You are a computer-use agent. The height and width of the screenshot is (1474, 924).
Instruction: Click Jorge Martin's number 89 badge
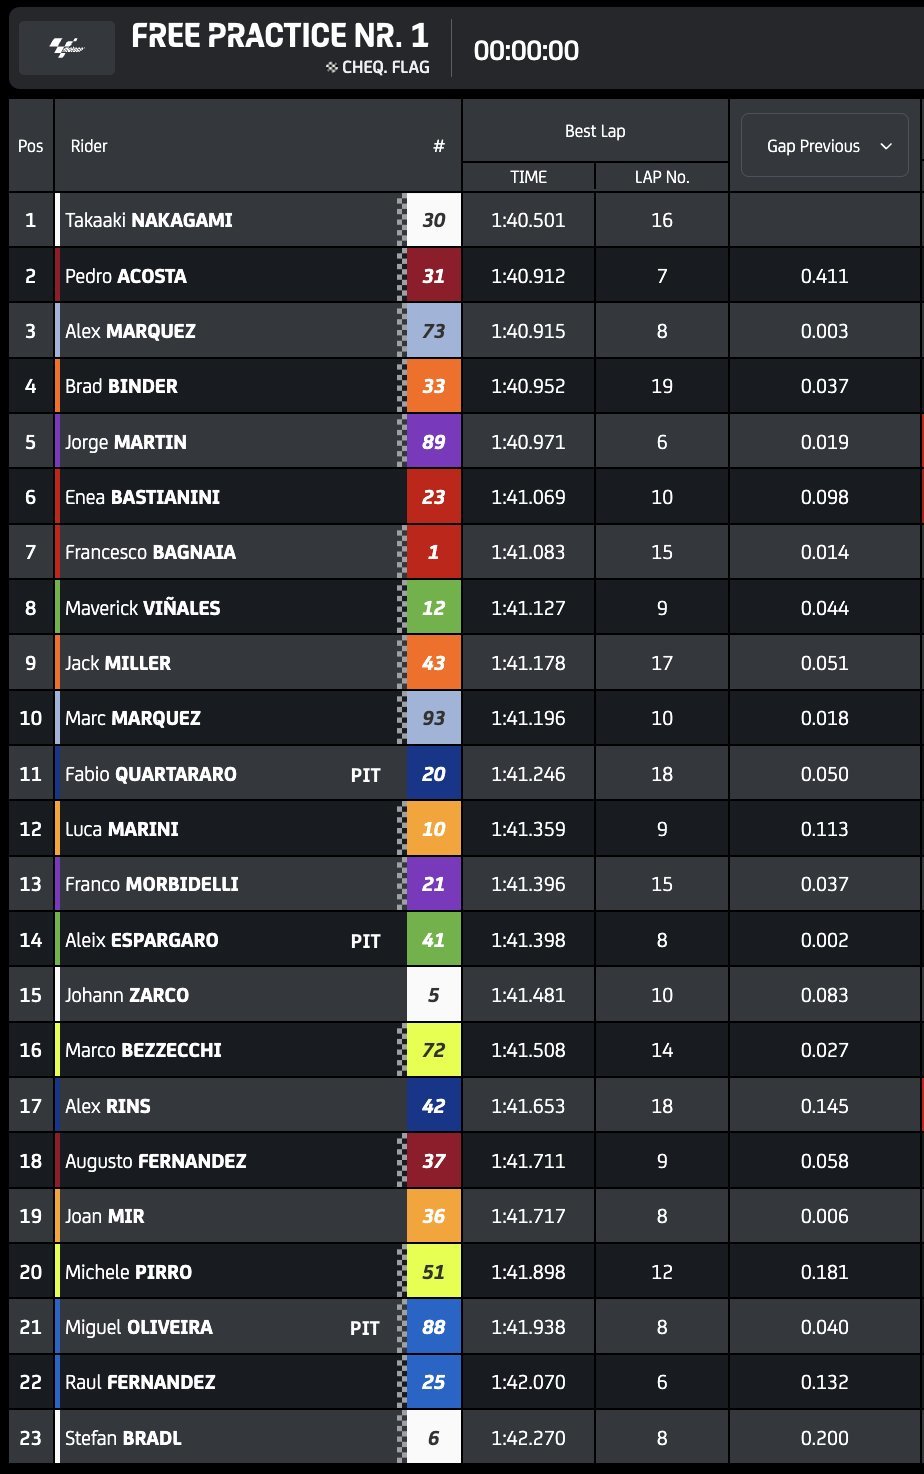[x=433, y=442]
